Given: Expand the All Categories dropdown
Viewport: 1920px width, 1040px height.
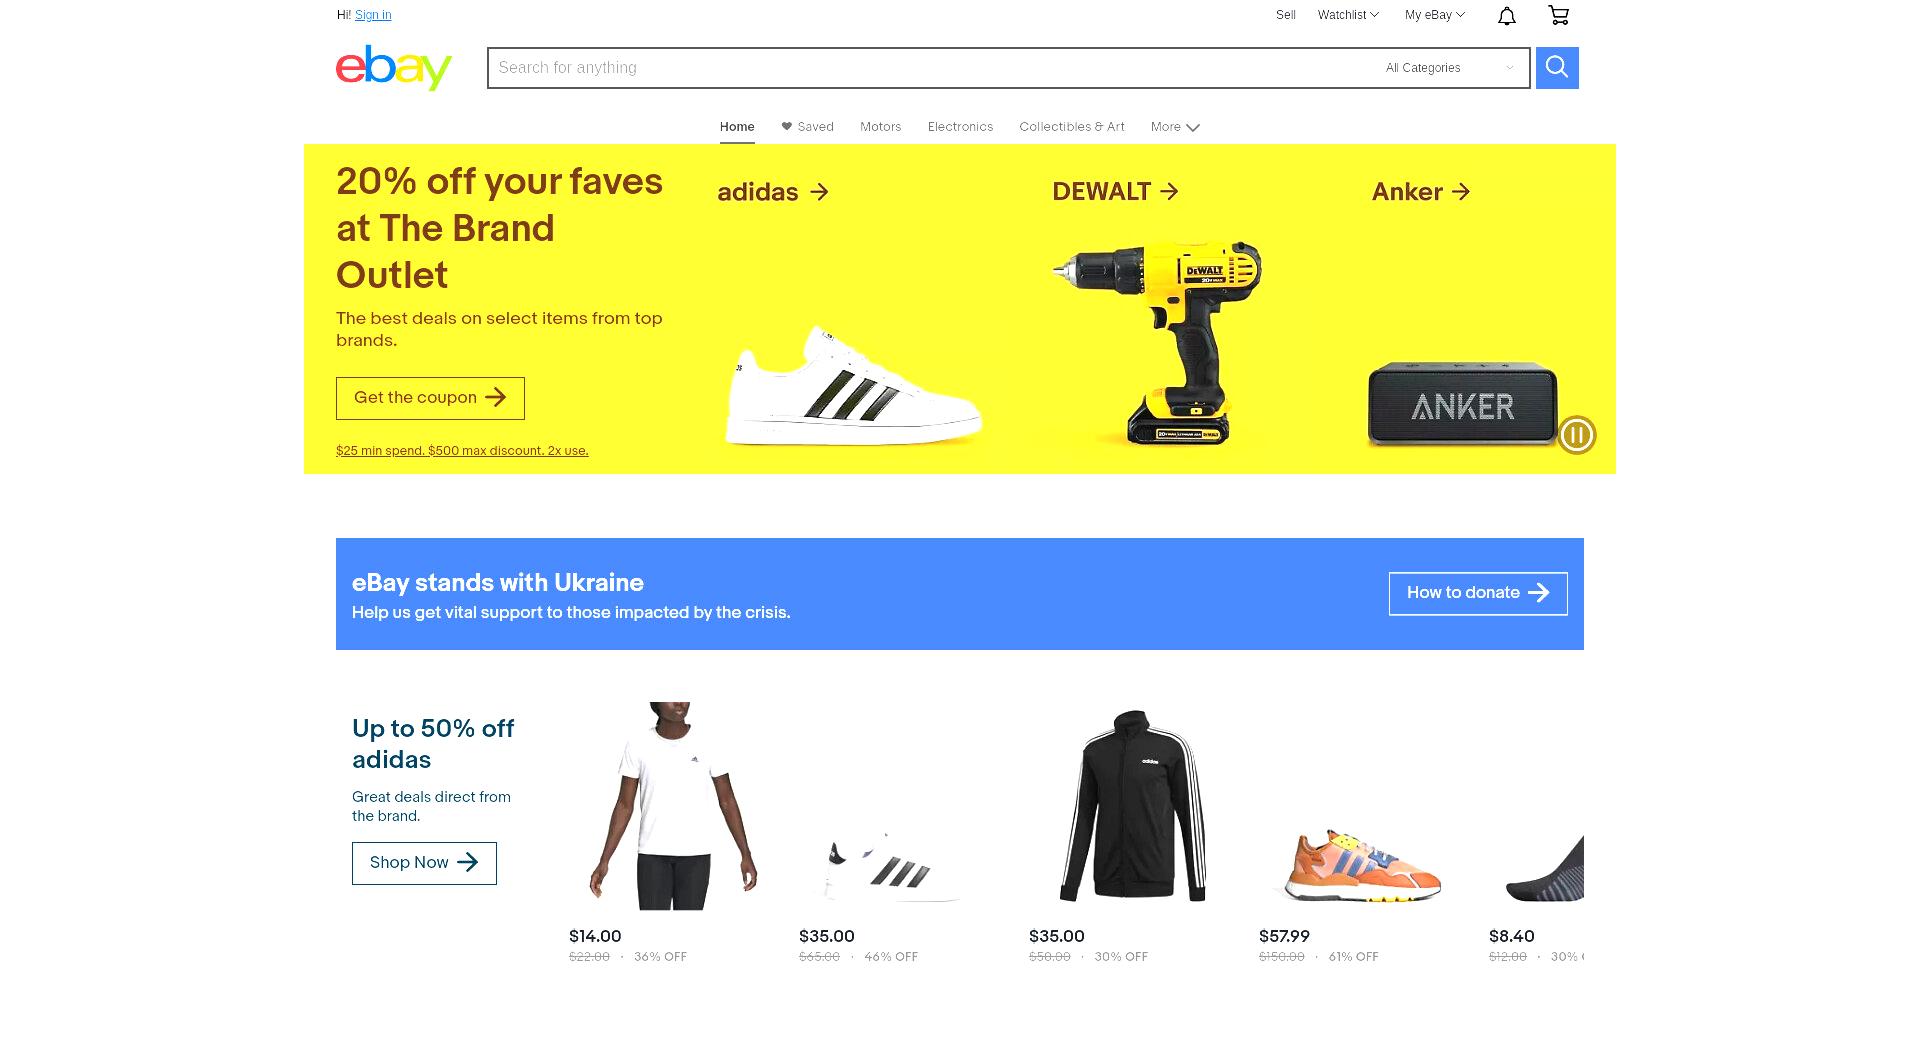Looking at the screenshot, I should [1449, 68].
